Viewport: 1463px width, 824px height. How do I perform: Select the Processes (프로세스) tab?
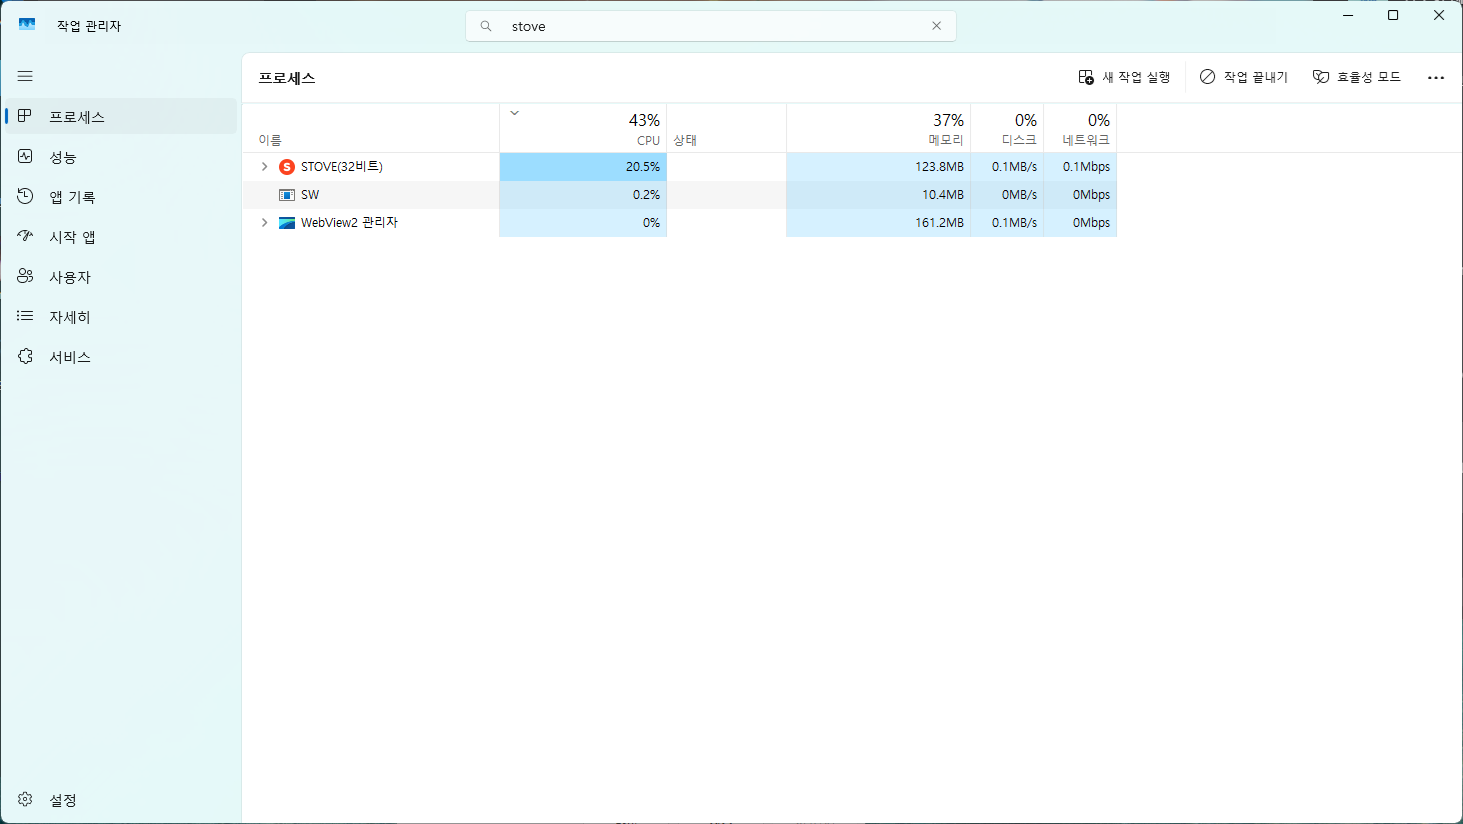coord(77,117)
